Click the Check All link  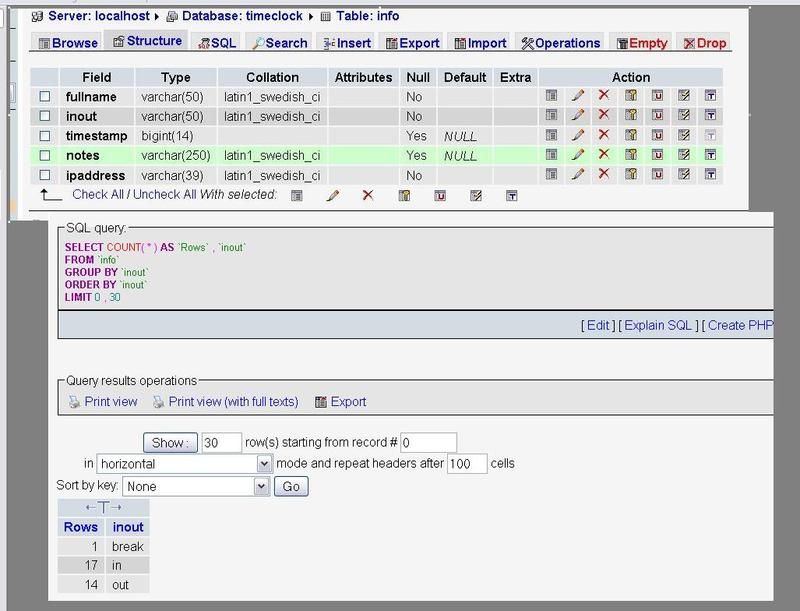tap(99, 194)
